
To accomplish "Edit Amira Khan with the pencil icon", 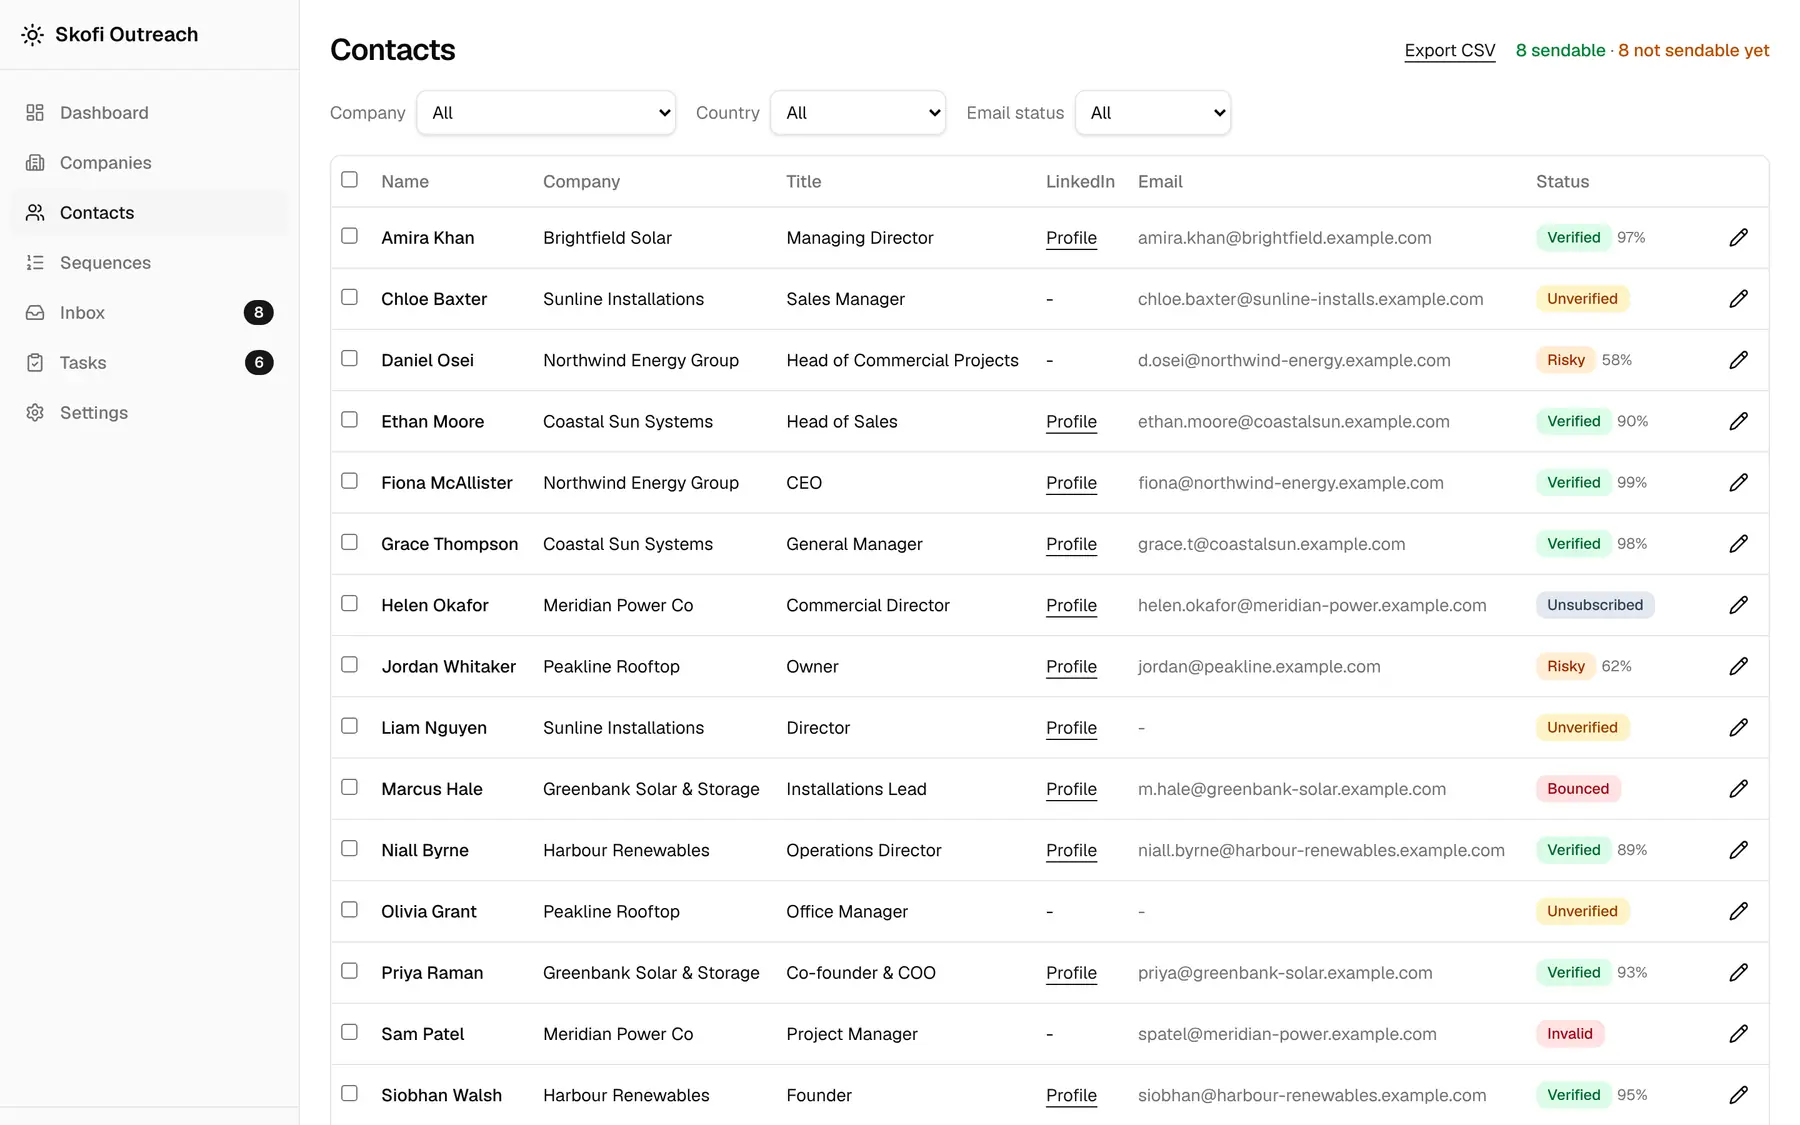I will pos(1739,237).
